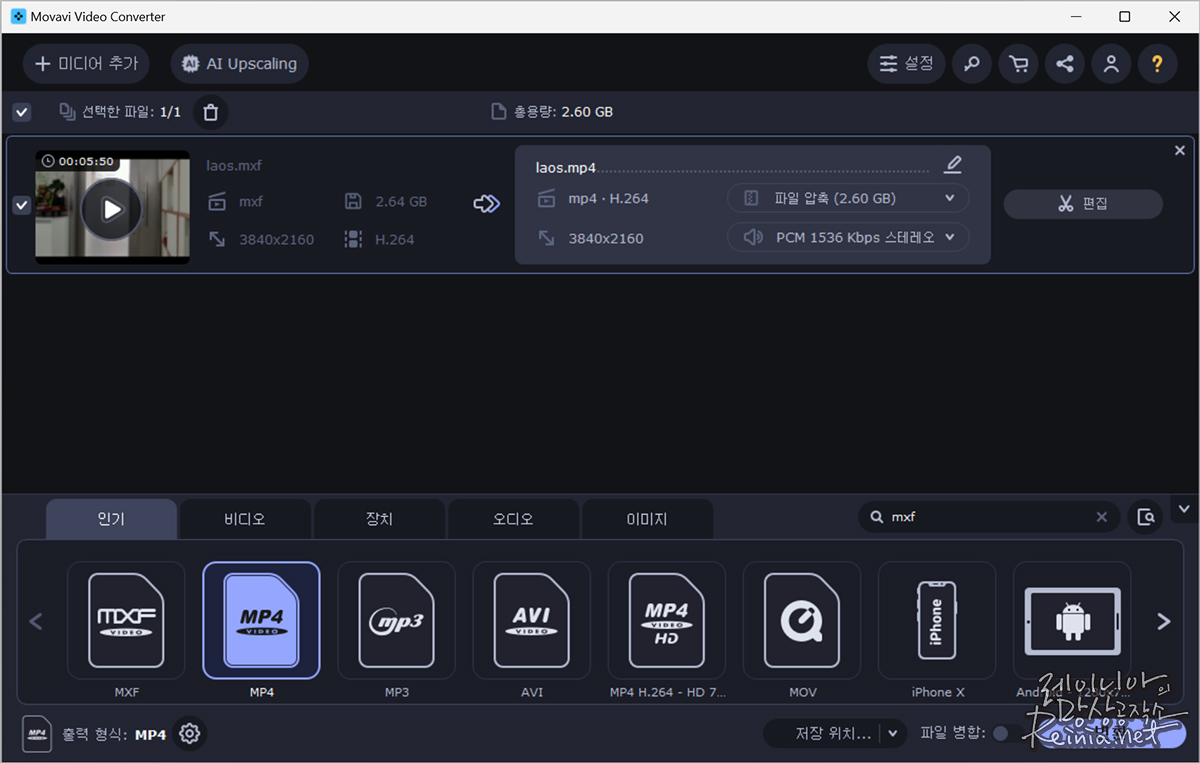Click the share icon
1200x763 pixels.
pos(1065,64)
